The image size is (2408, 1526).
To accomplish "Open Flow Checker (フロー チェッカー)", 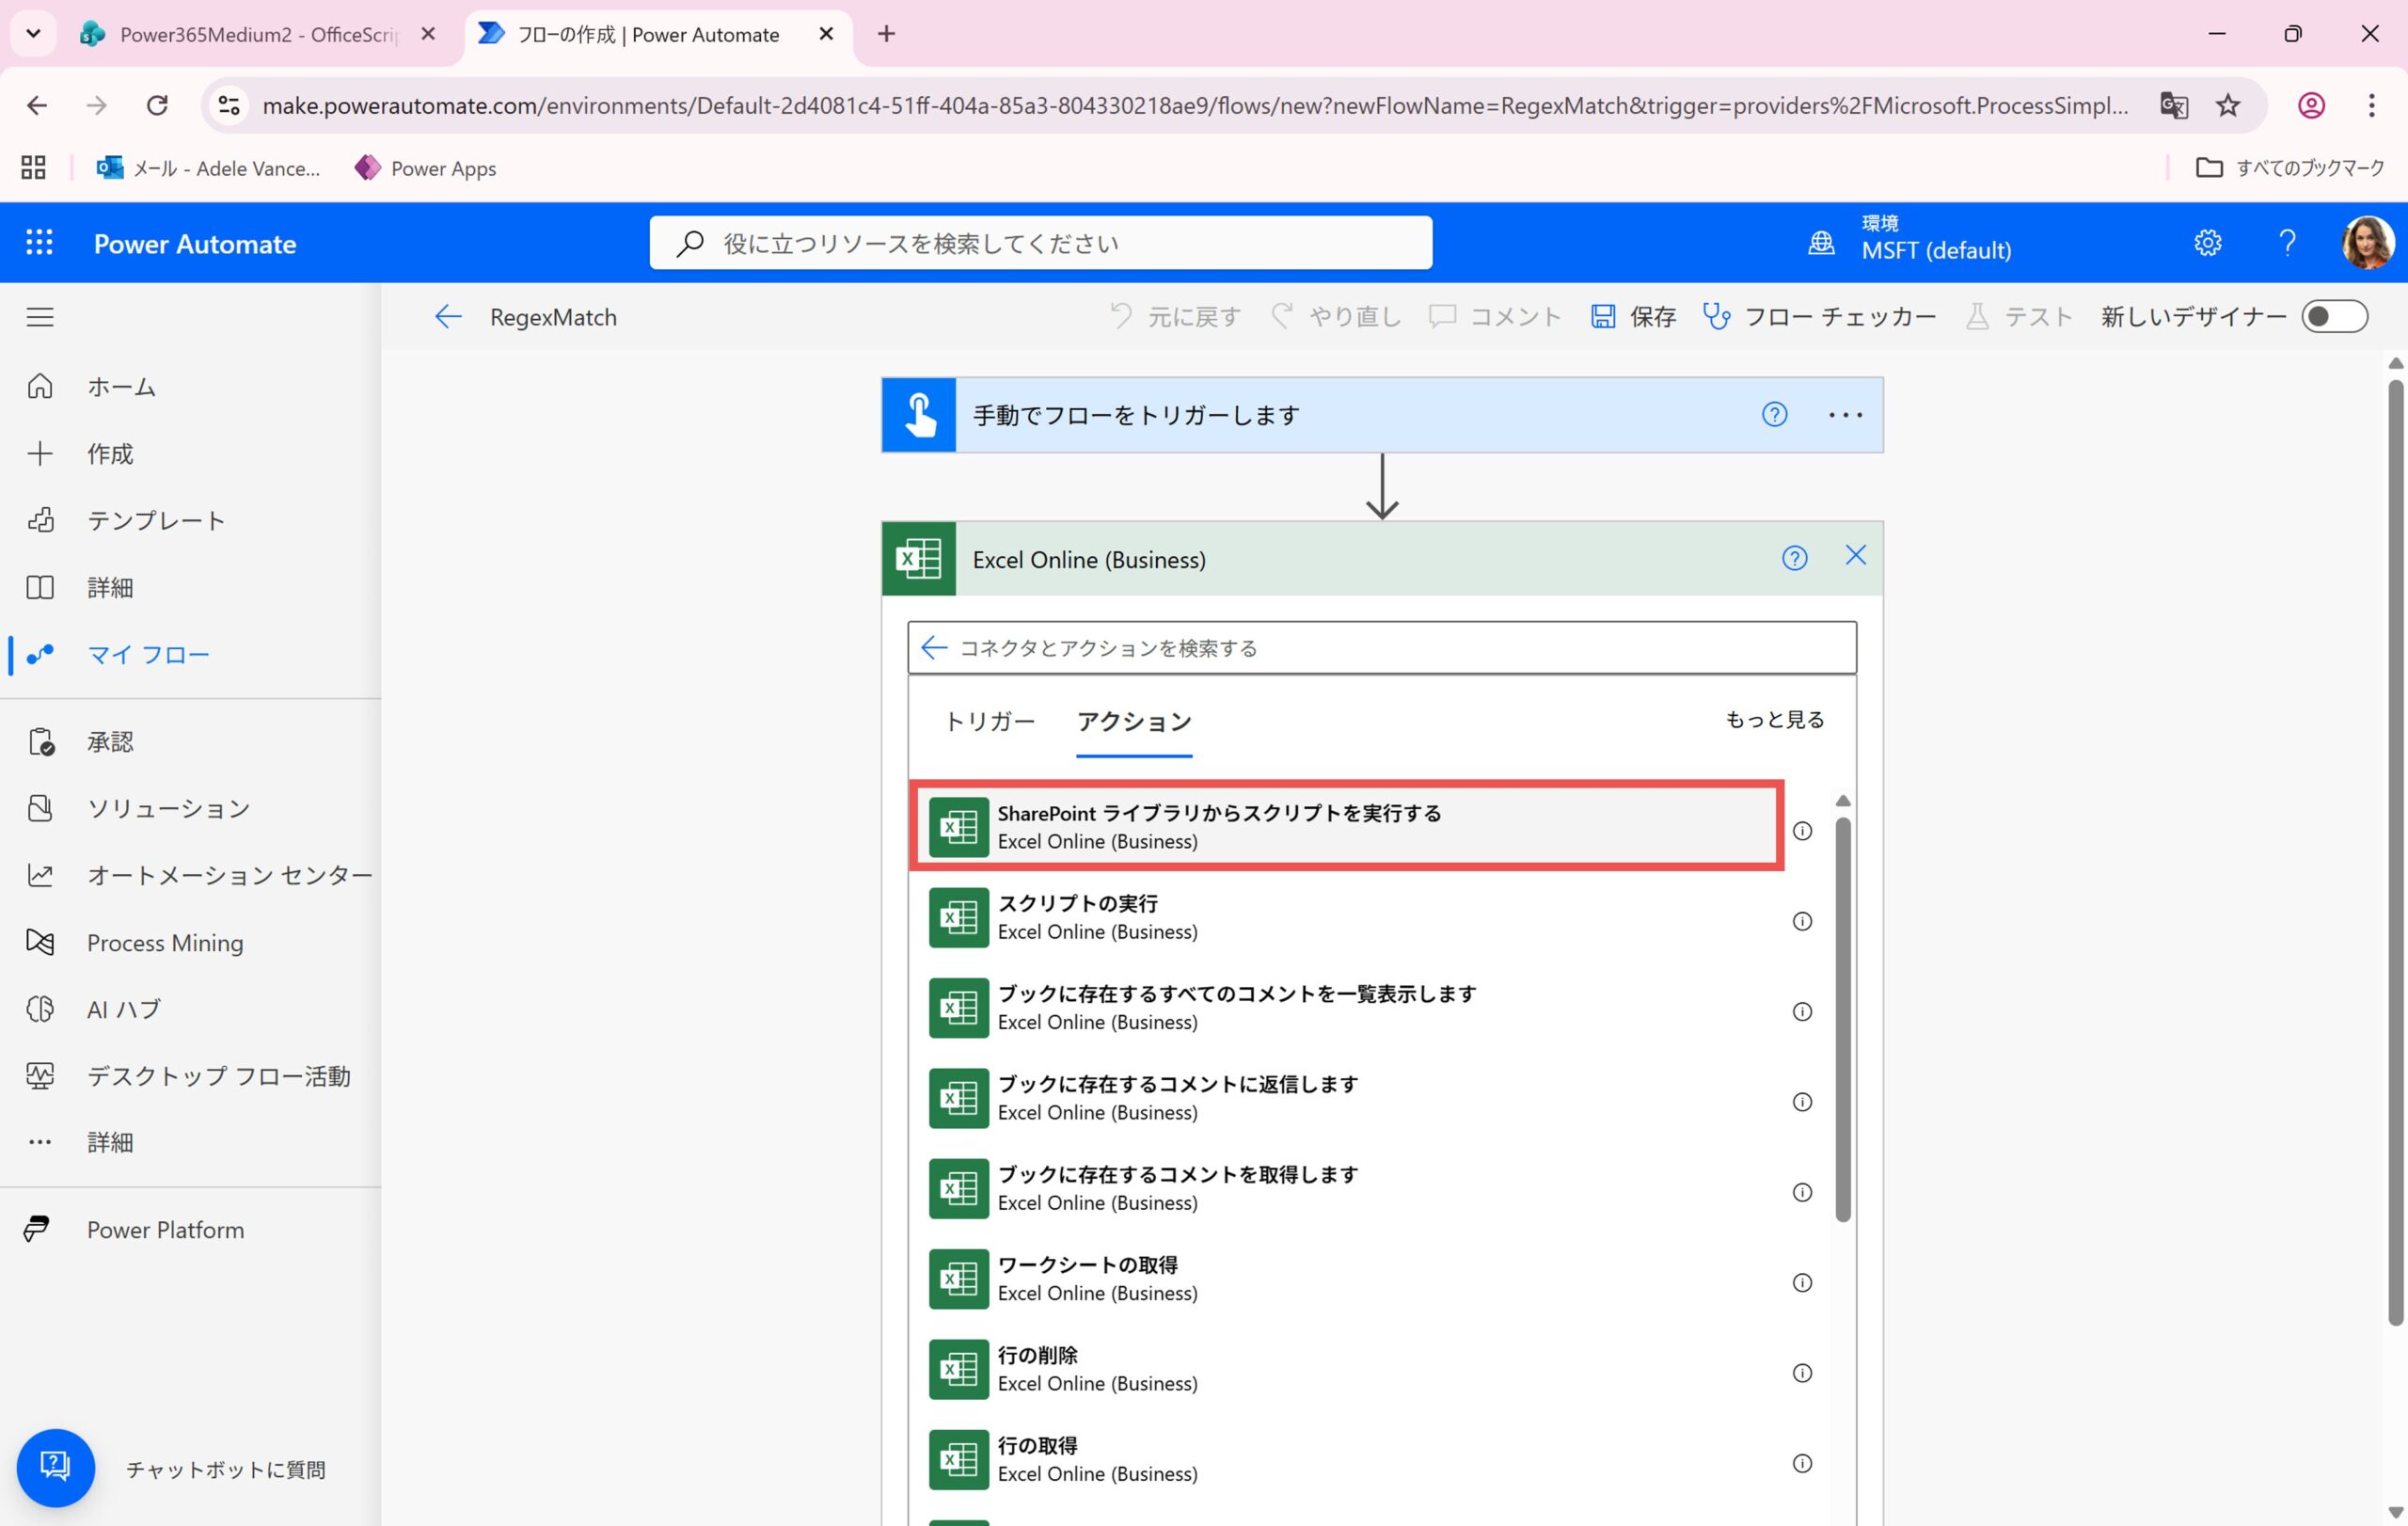I will point(1819,317).
